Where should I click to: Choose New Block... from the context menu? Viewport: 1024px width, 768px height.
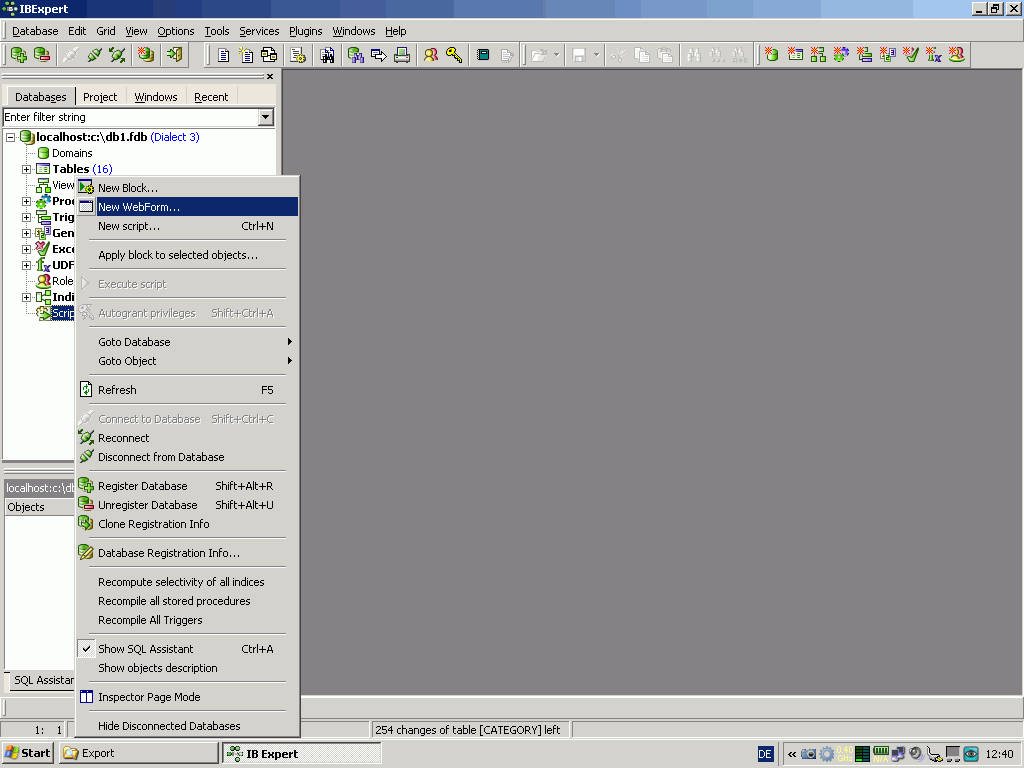point(187,188)
